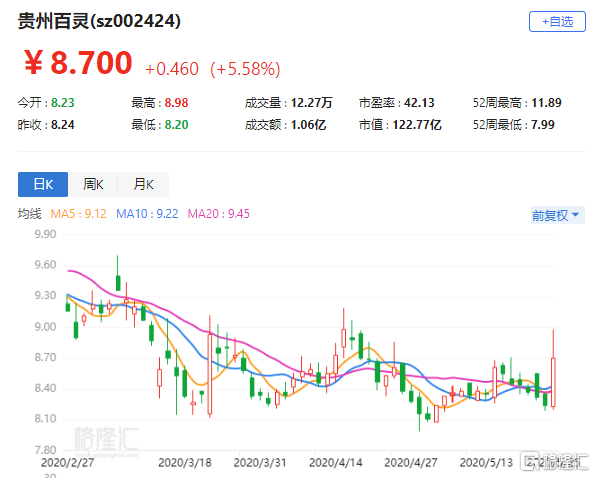This screenshot has height=478, width=595.
Task: Select the MA5 : 9.12 indicator label
Action: tap(79, 214)
